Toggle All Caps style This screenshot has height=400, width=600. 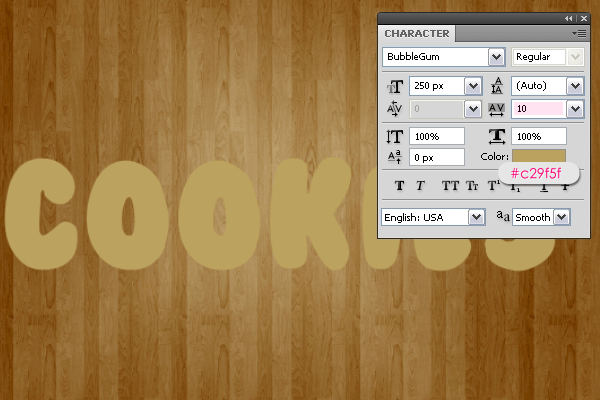point(450,186)
